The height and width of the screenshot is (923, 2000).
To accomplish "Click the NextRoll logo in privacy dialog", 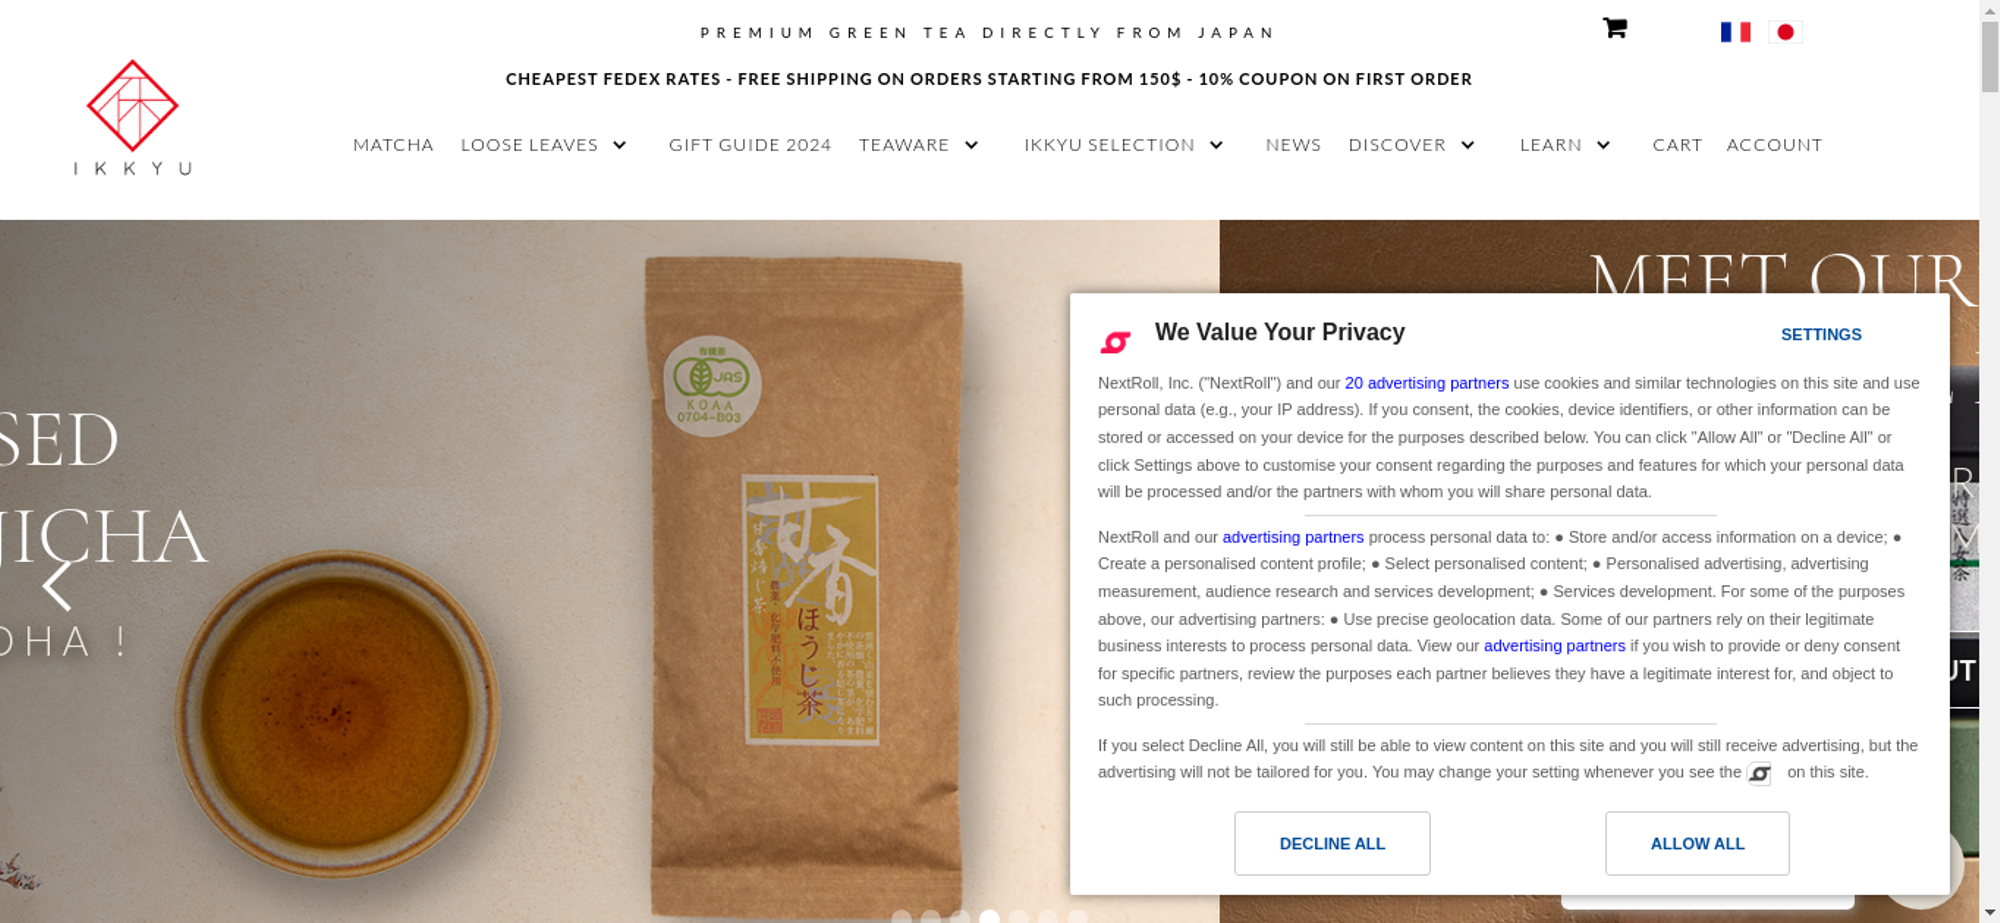I will pos(1115,342).
